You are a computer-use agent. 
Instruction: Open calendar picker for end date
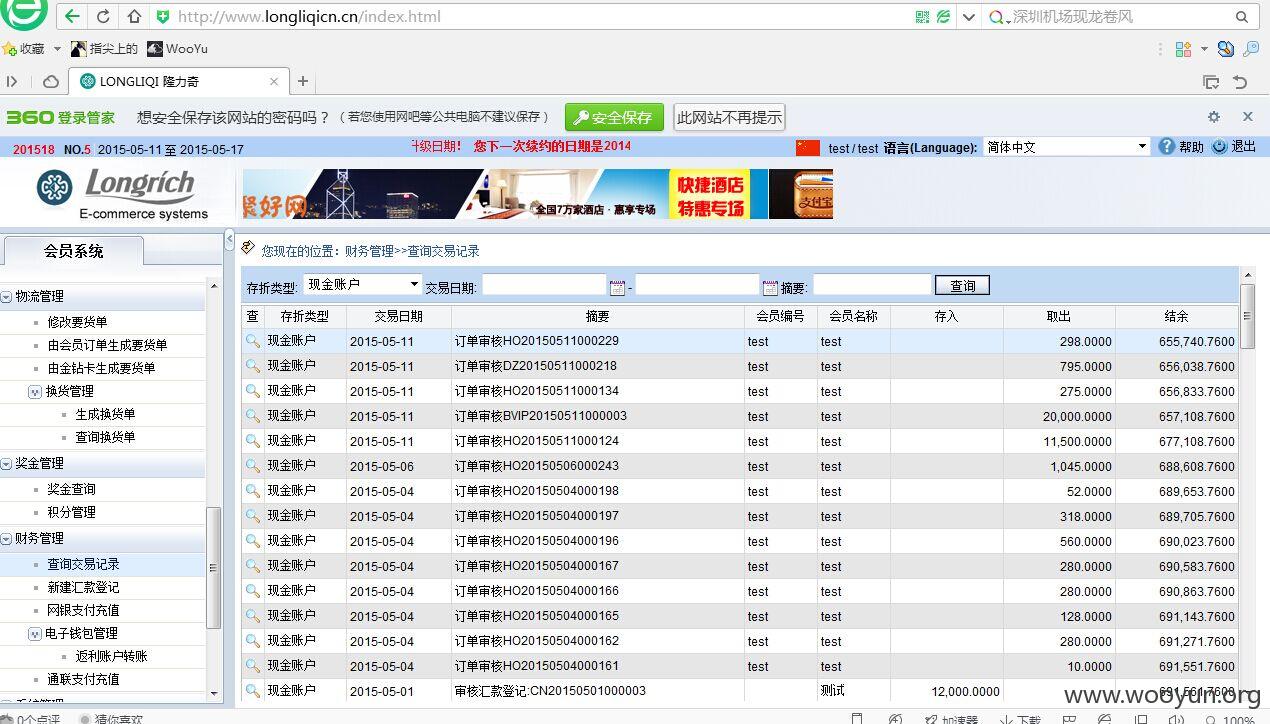tap(770, 287)
